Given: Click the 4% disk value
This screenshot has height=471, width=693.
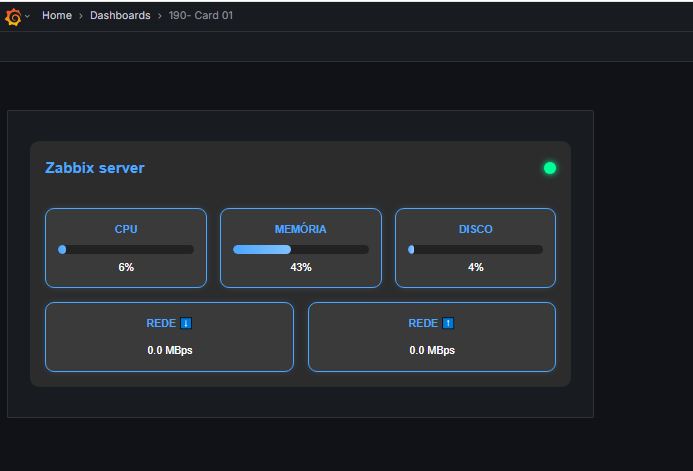Looking at the screenshot, I should point(476,267).
